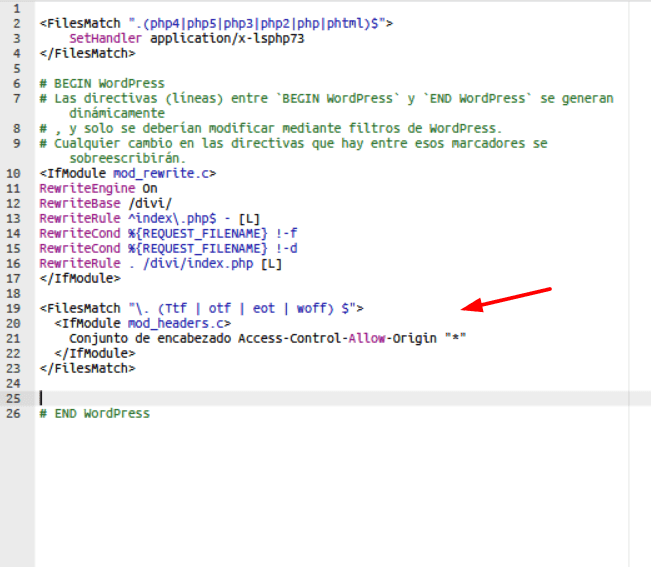
Task: Click the indented '</IfModule>' on line 22
Action: 95,353
